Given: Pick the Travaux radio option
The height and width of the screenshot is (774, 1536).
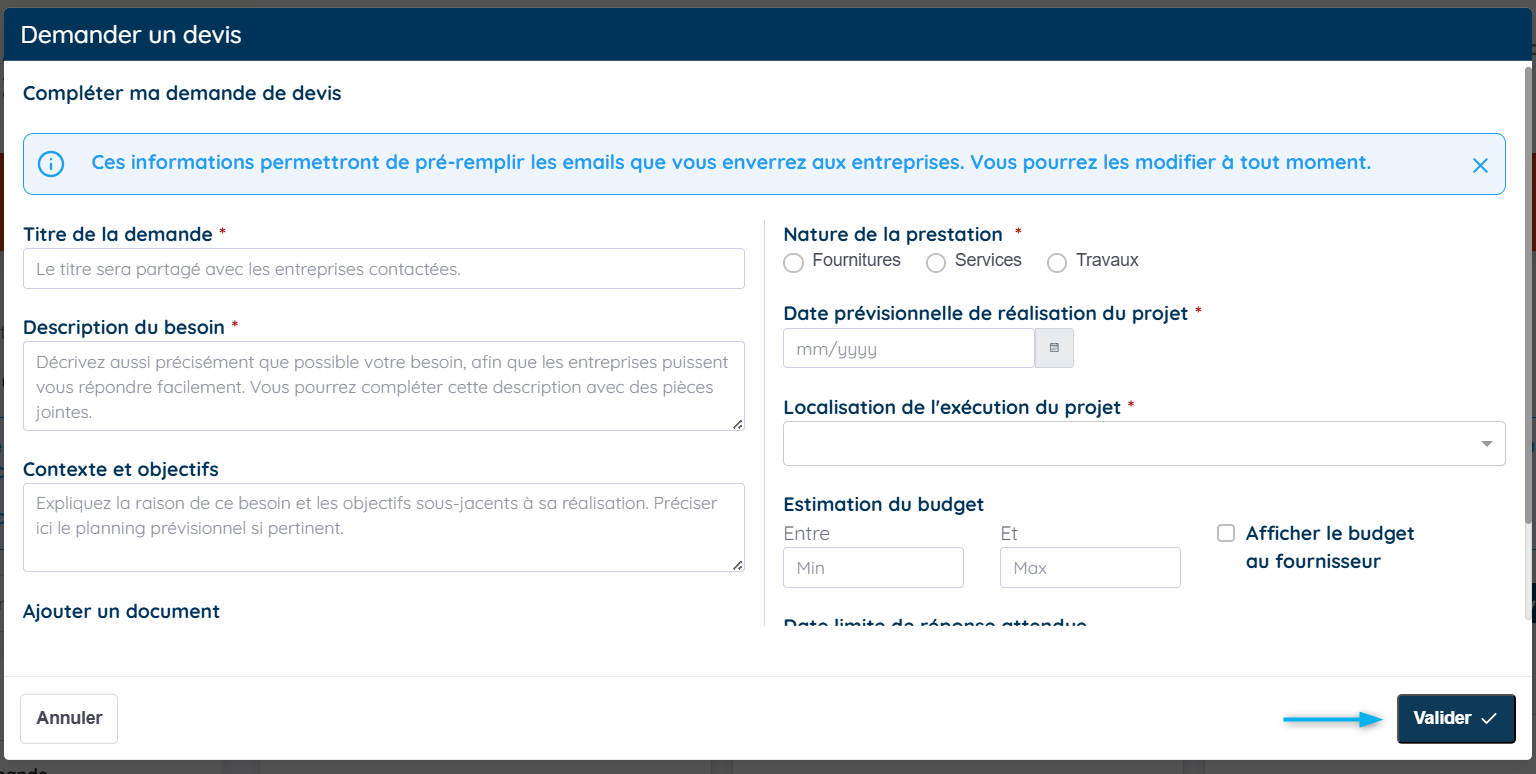Looking at the screenshot, I should [x=1057, y=262].
